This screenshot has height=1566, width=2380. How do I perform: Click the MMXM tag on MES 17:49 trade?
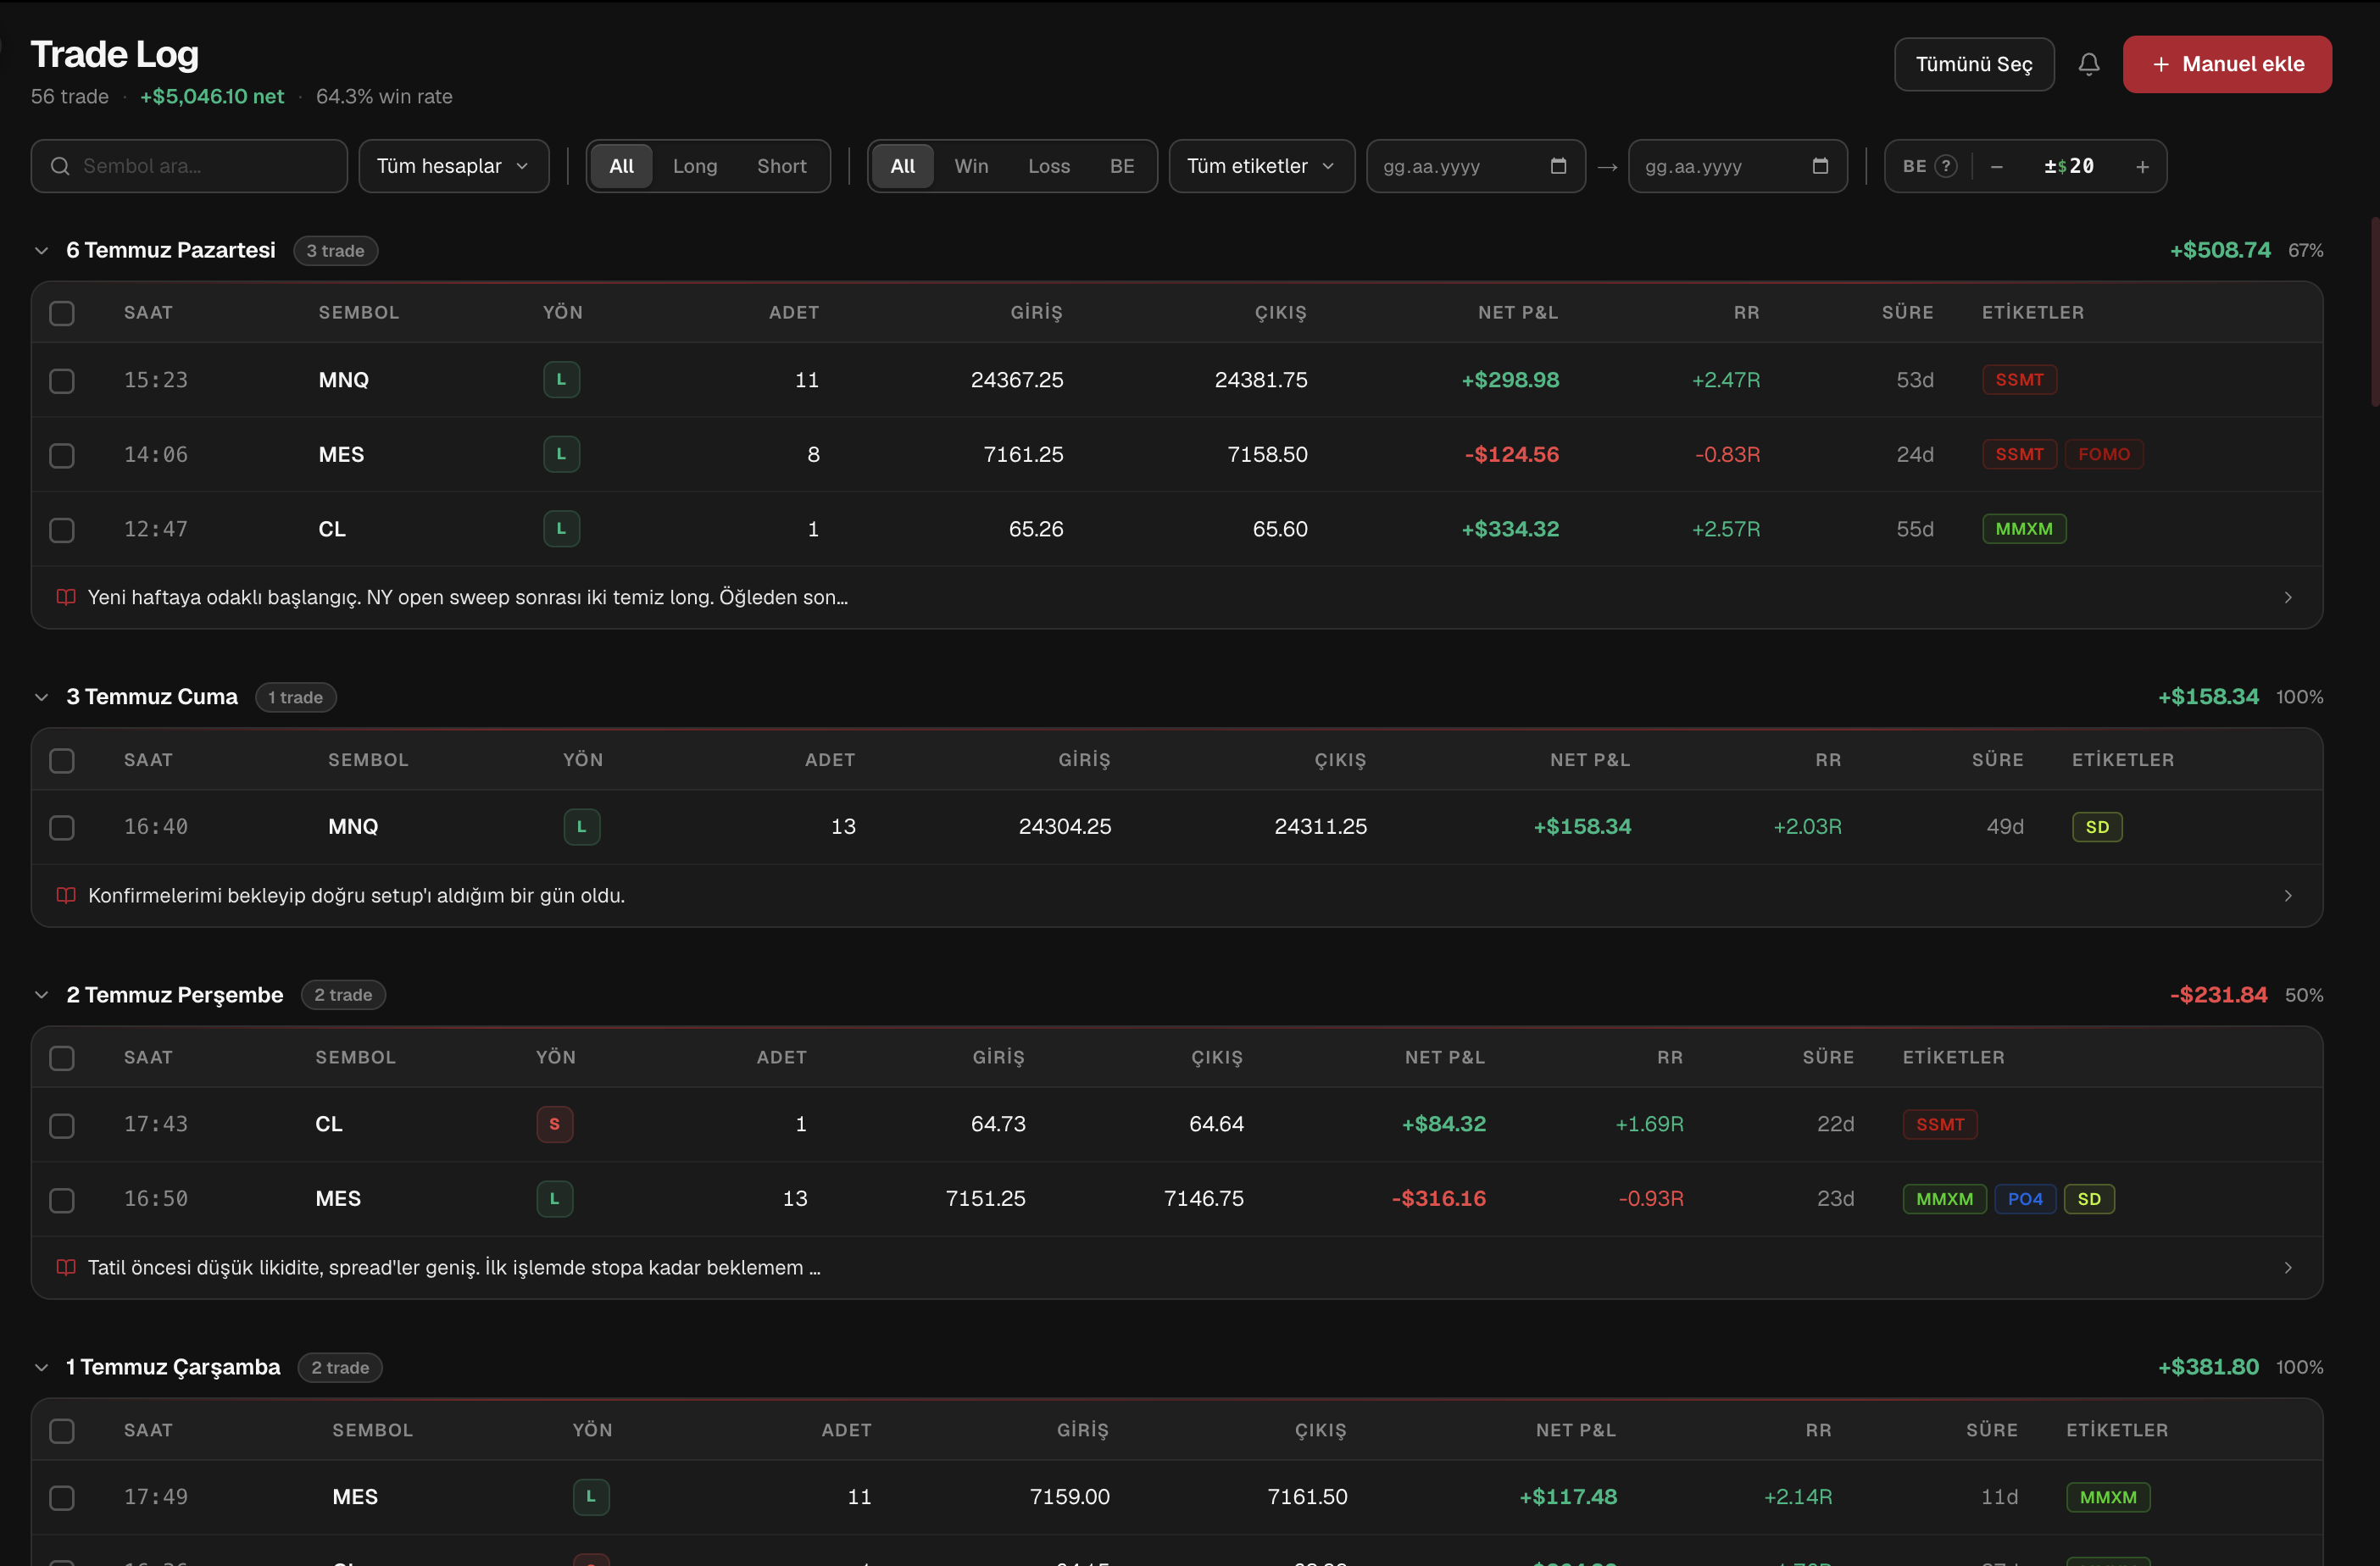click(x=2107, y=1497)
